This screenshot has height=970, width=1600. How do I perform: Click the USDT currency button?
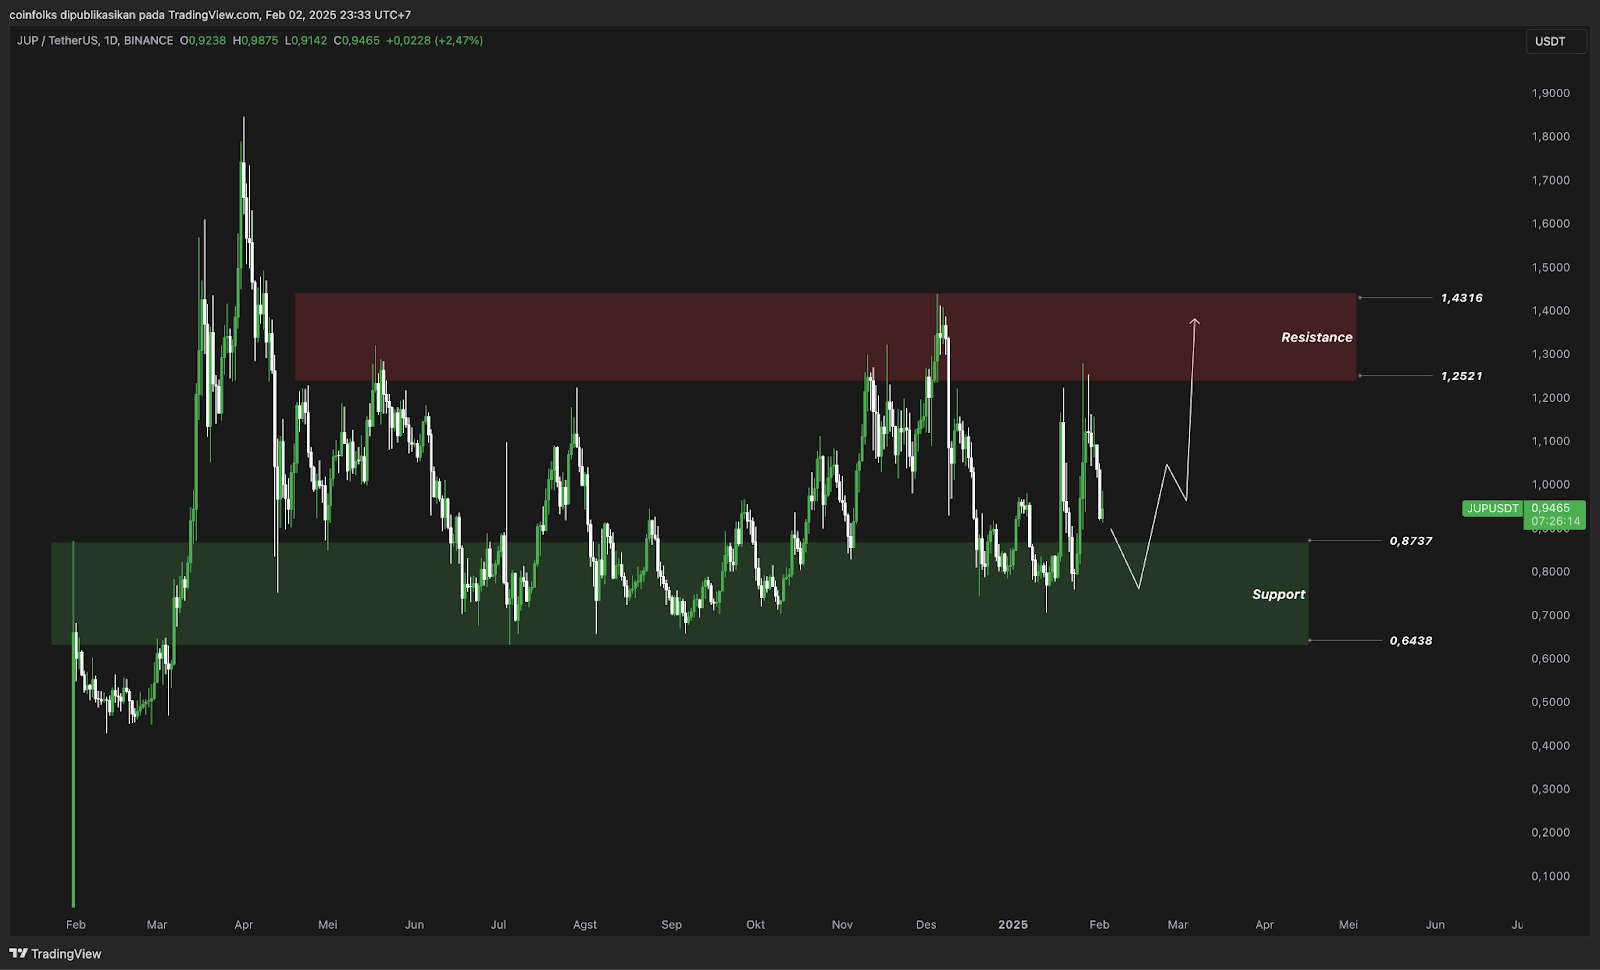[1555, 41]
